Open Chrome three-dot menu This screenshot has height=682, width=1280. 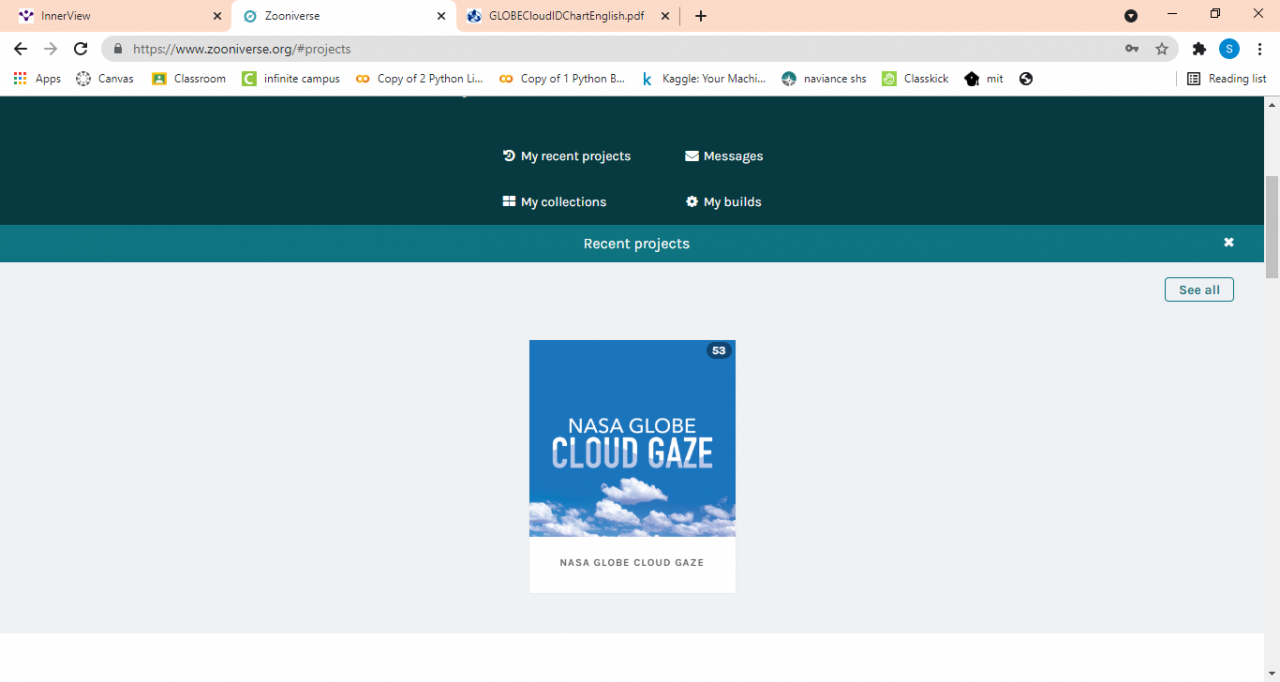(1259, 48)
